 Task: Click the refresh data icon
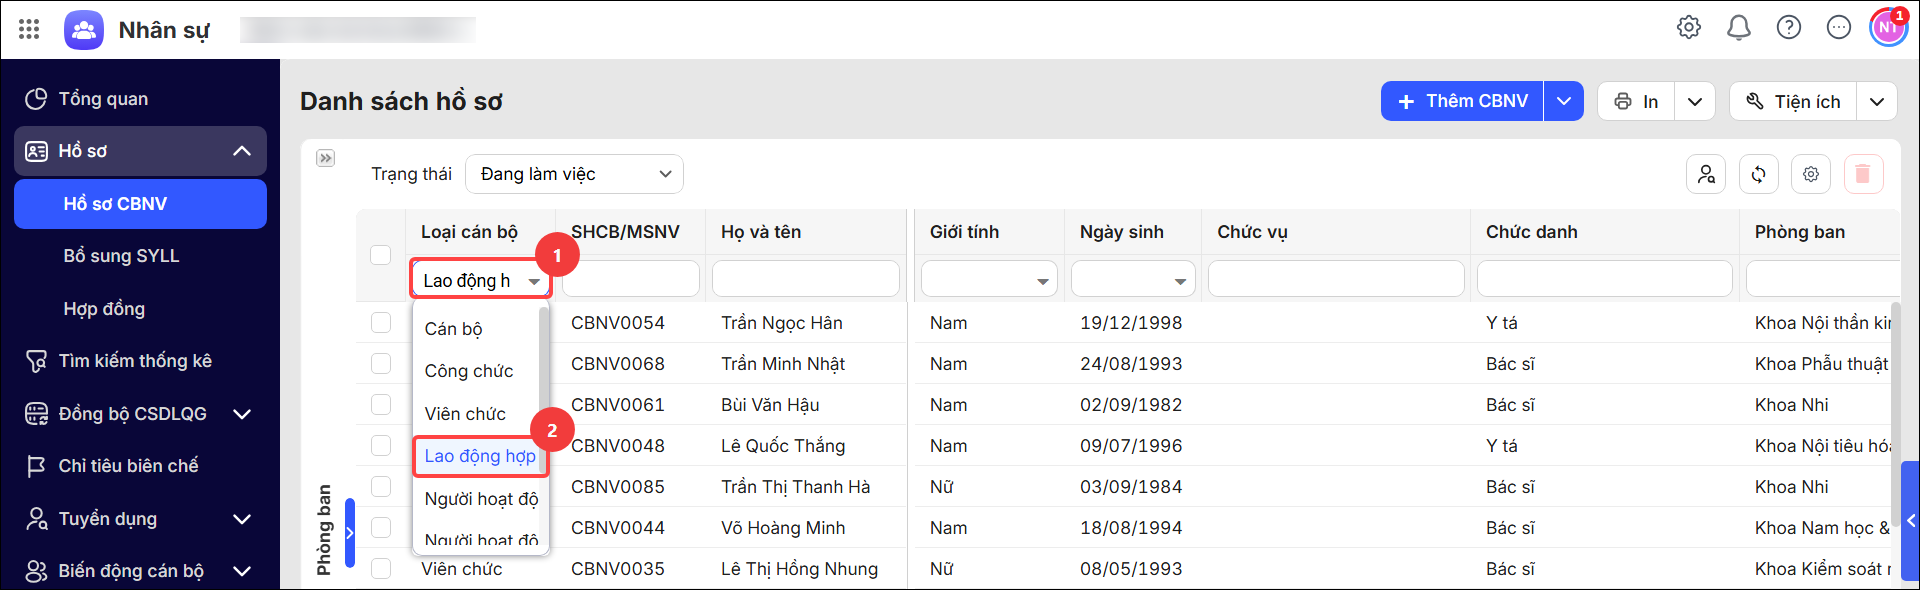[1758, 174]
